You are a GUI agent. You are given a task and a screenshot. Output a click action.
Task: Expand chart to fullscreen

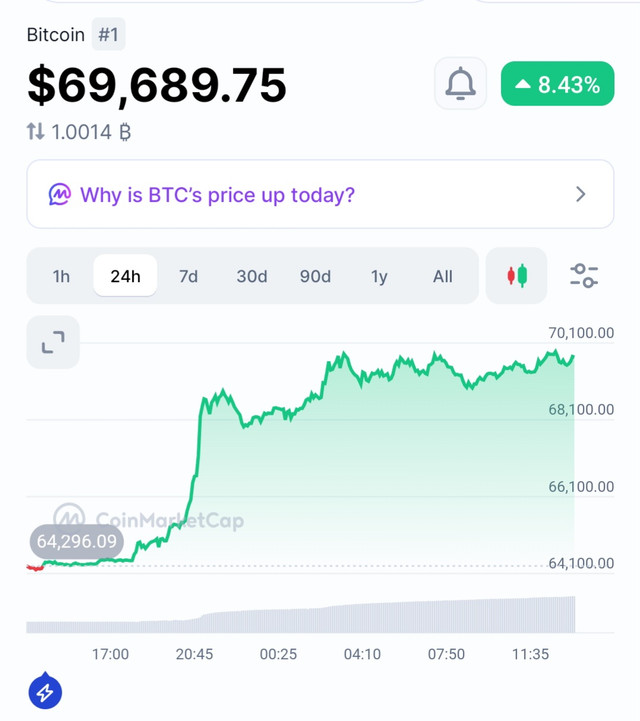53,342
